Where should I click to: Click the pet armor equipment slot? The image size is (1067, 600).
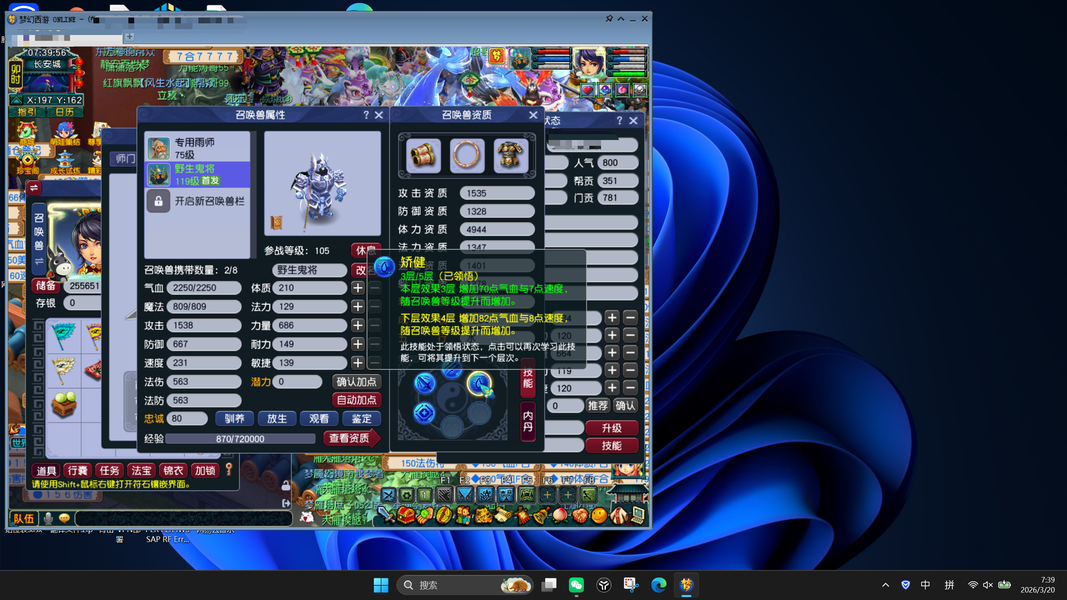(x=510, y=155)
